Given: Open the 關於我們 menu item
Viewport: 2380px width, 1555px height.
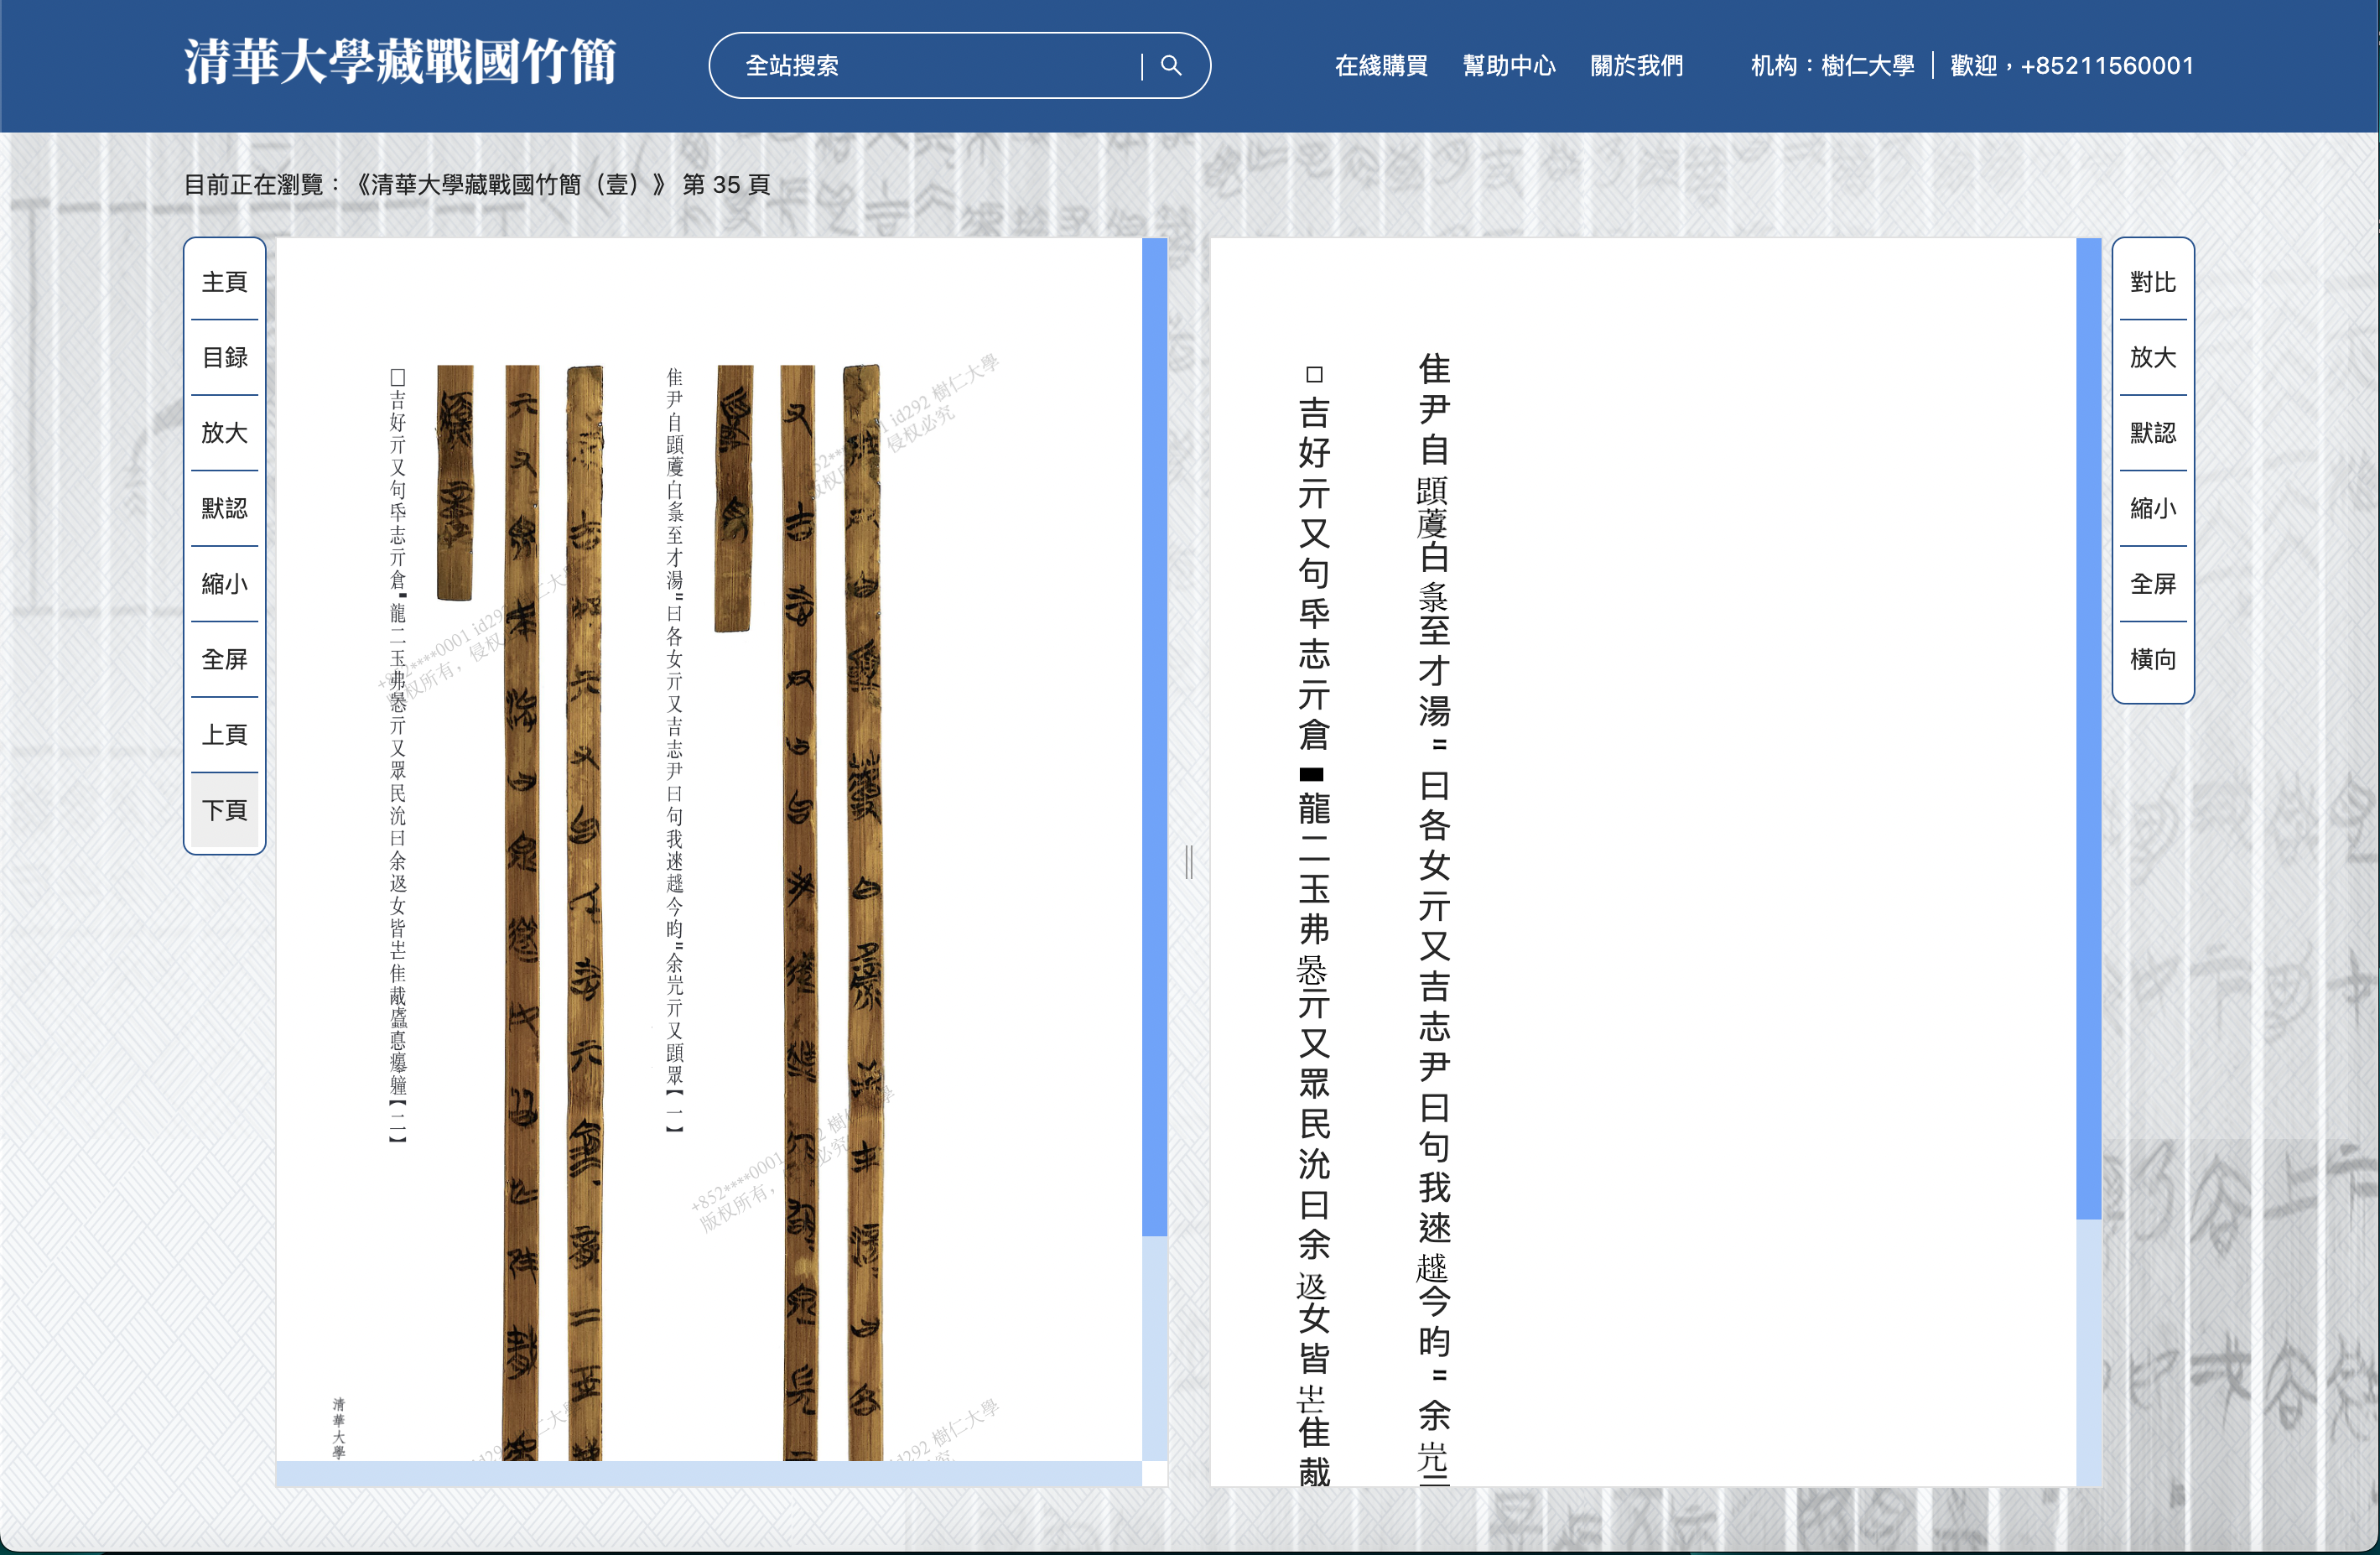Looking at the screenshot, I should click(1636, 66).
